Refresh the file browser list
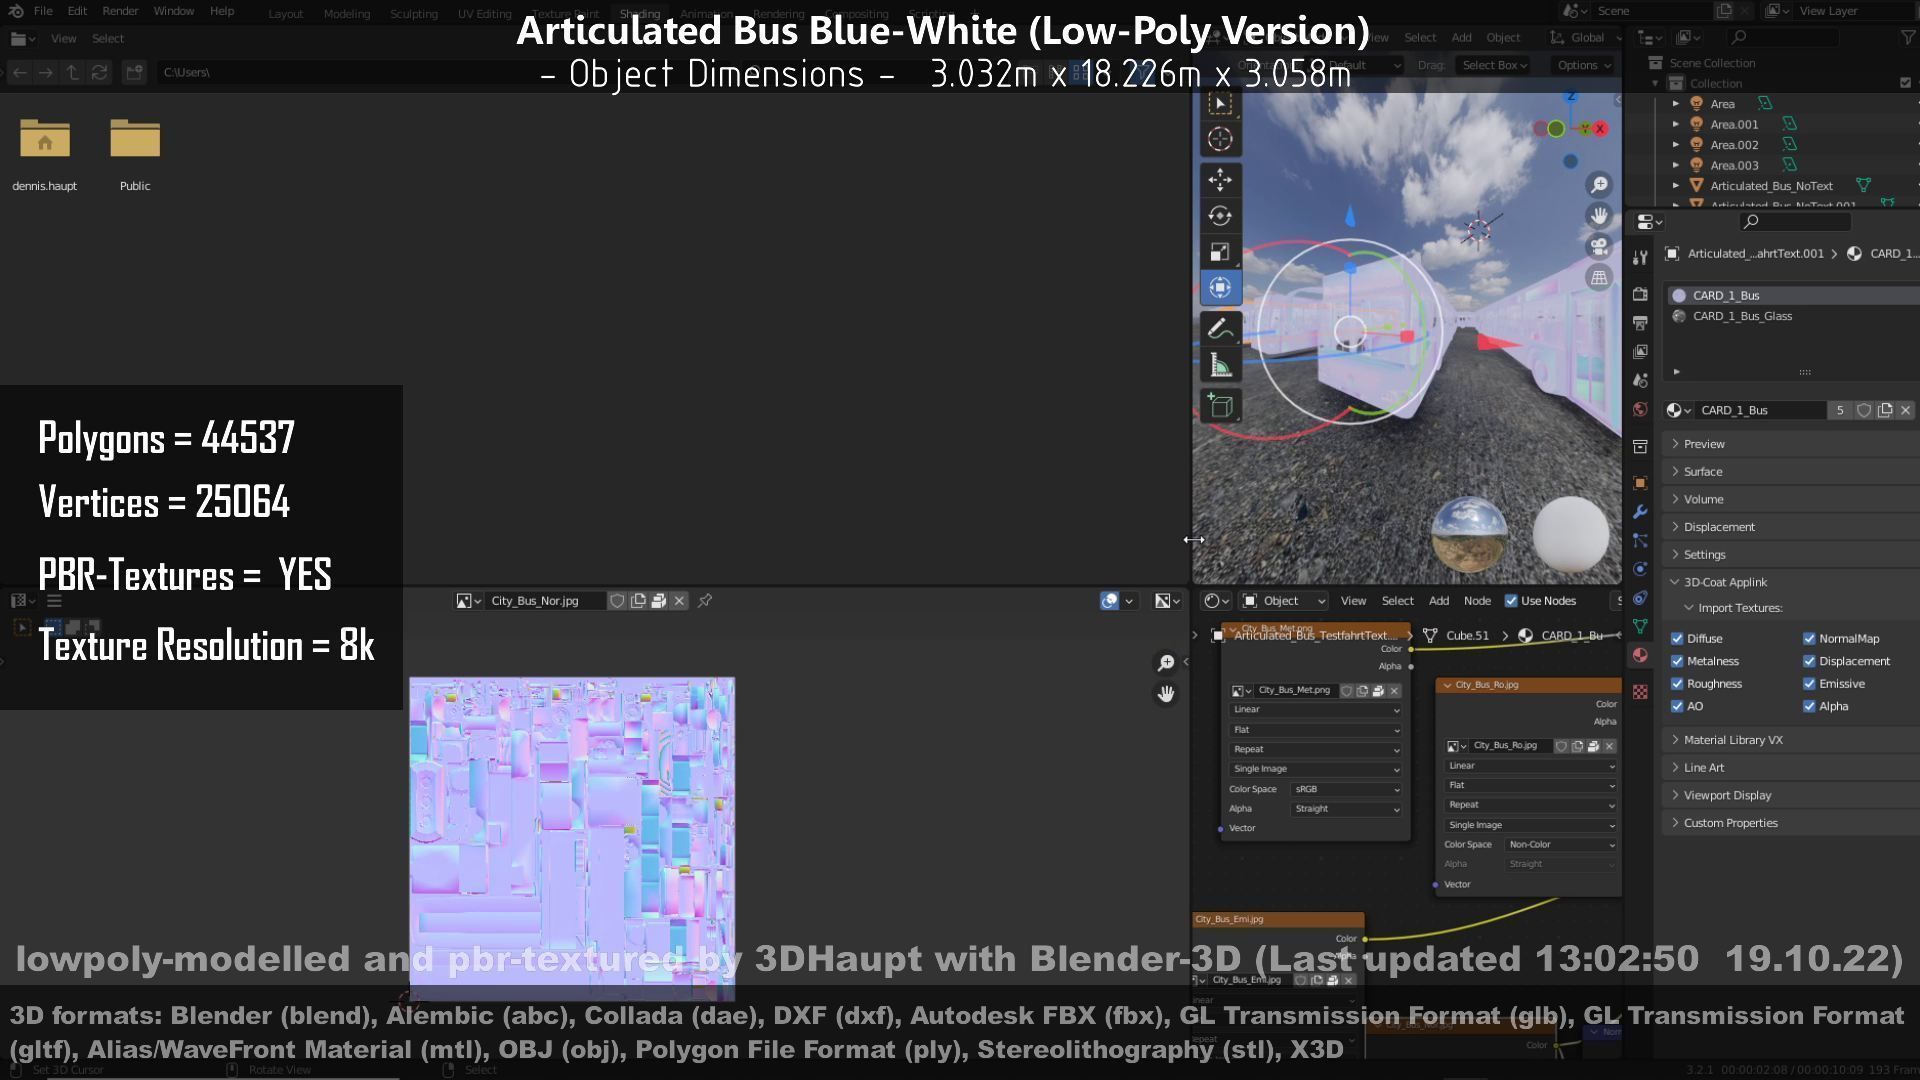 point(99,72)
